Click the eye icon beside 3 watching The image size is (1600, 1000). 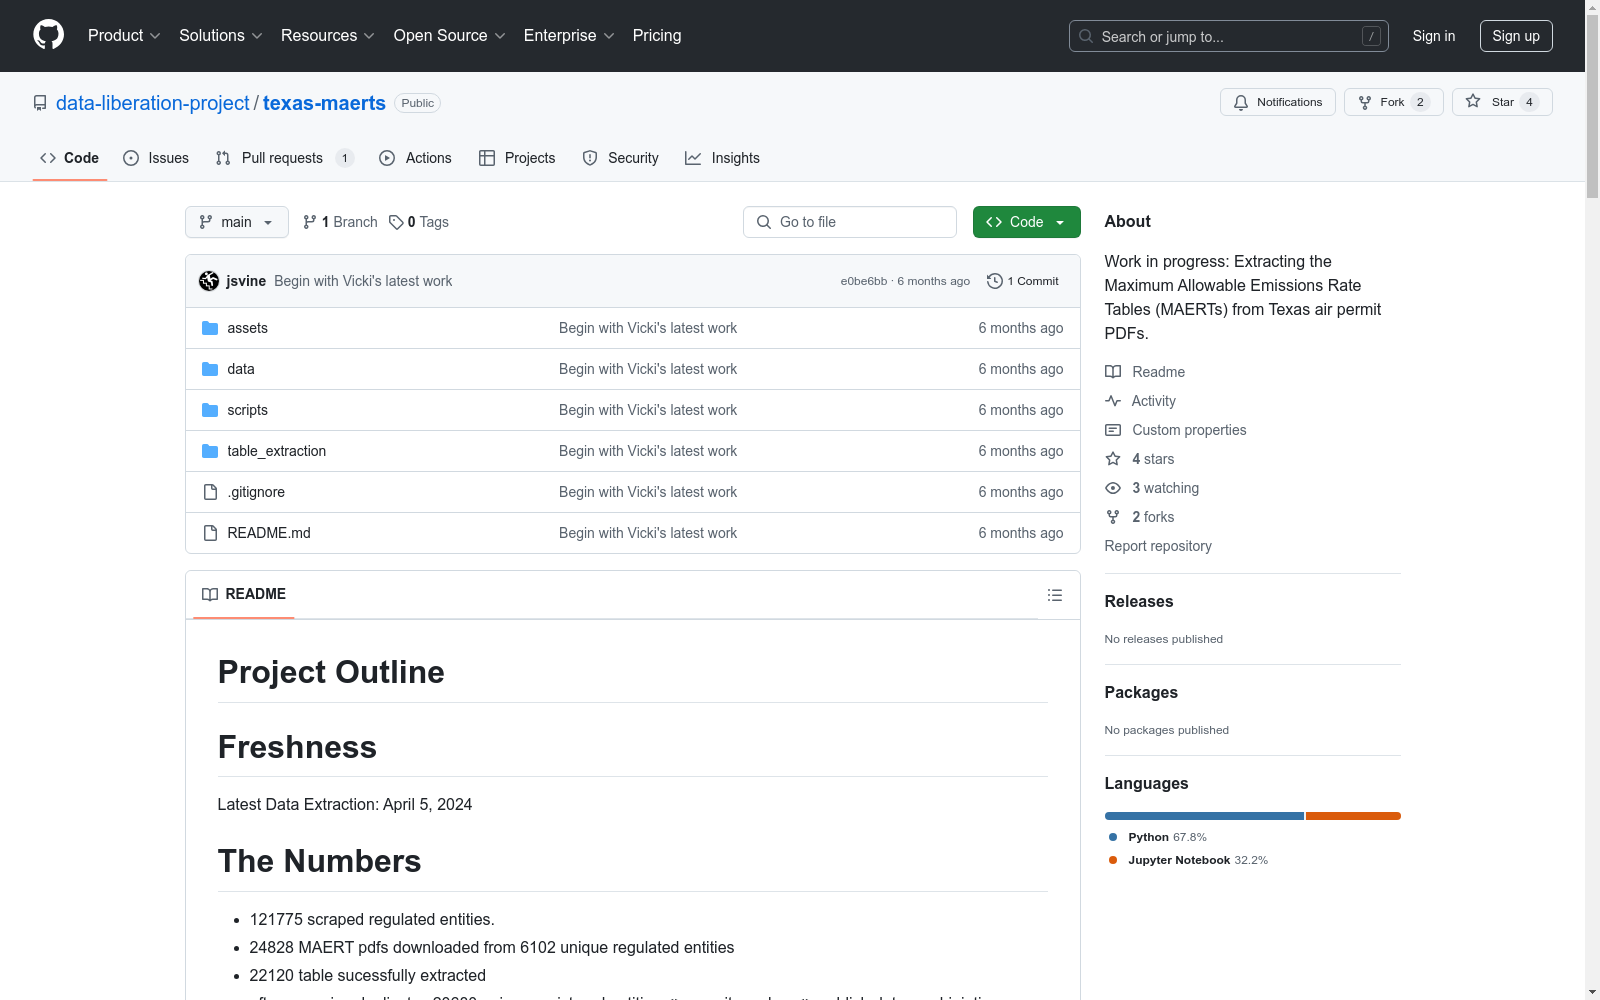1113,488
